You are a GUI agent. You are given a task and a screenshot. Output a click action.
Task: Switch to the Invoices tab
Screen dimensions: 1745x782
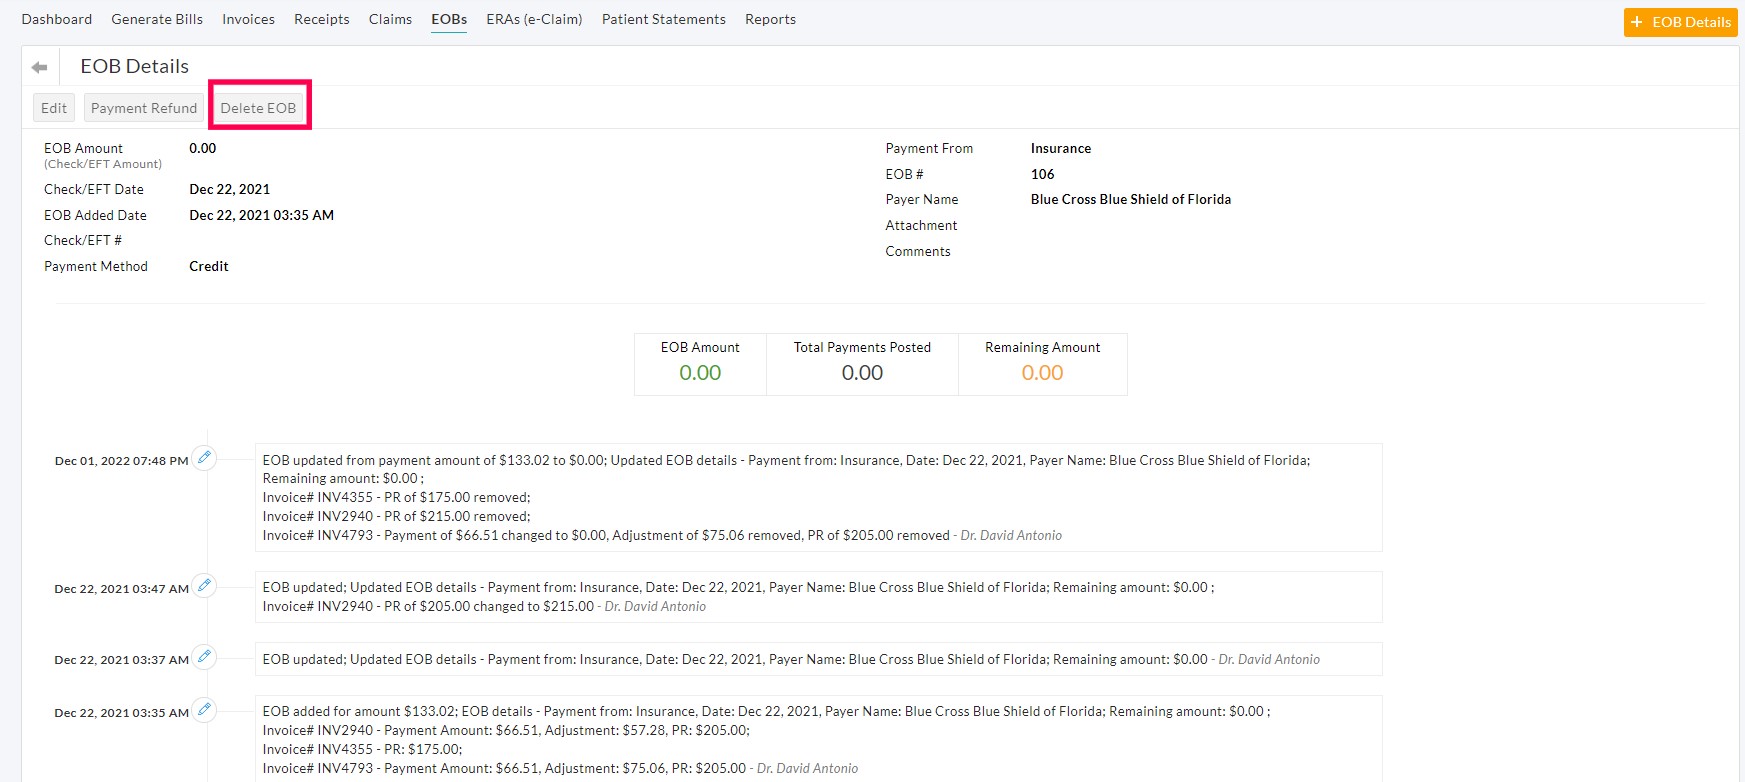(x=248, y=19)
